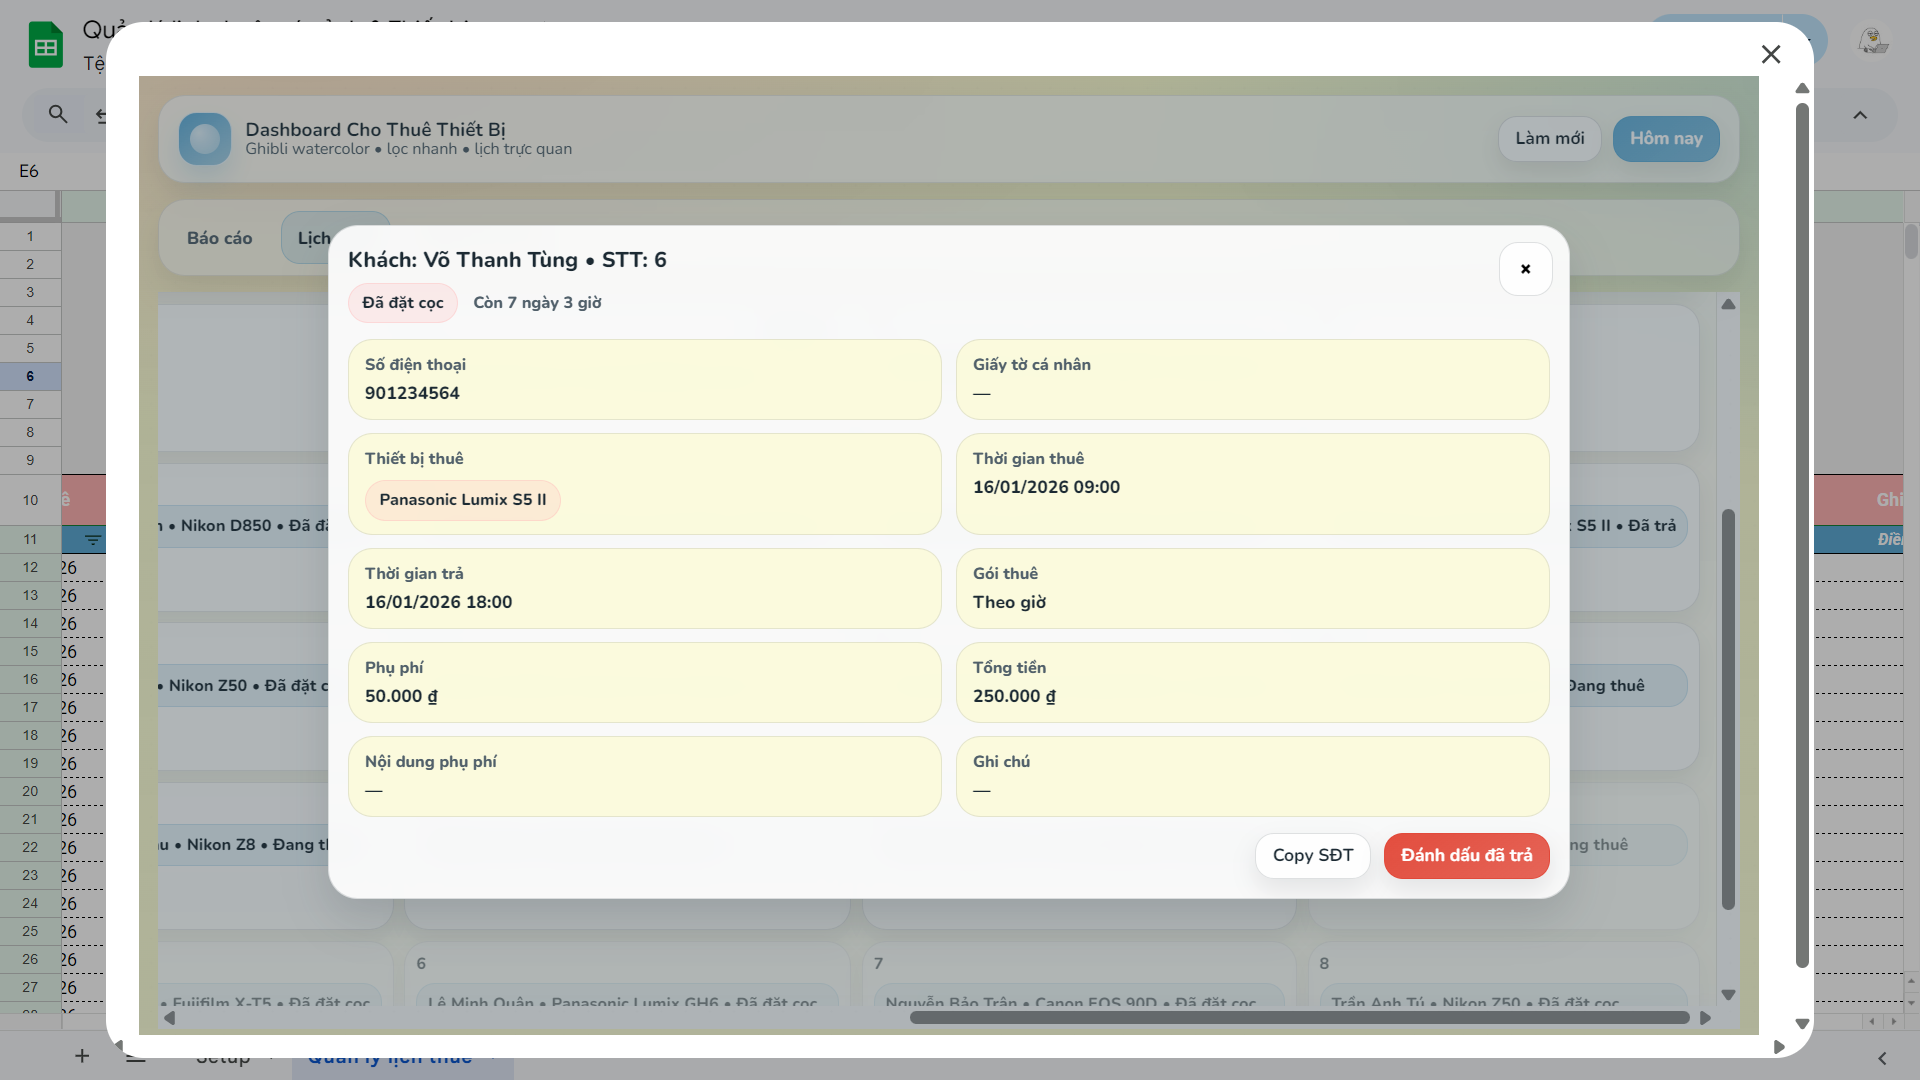Open the account avatar in top right
The image size is (1920, 1080).
point(1872,42)
